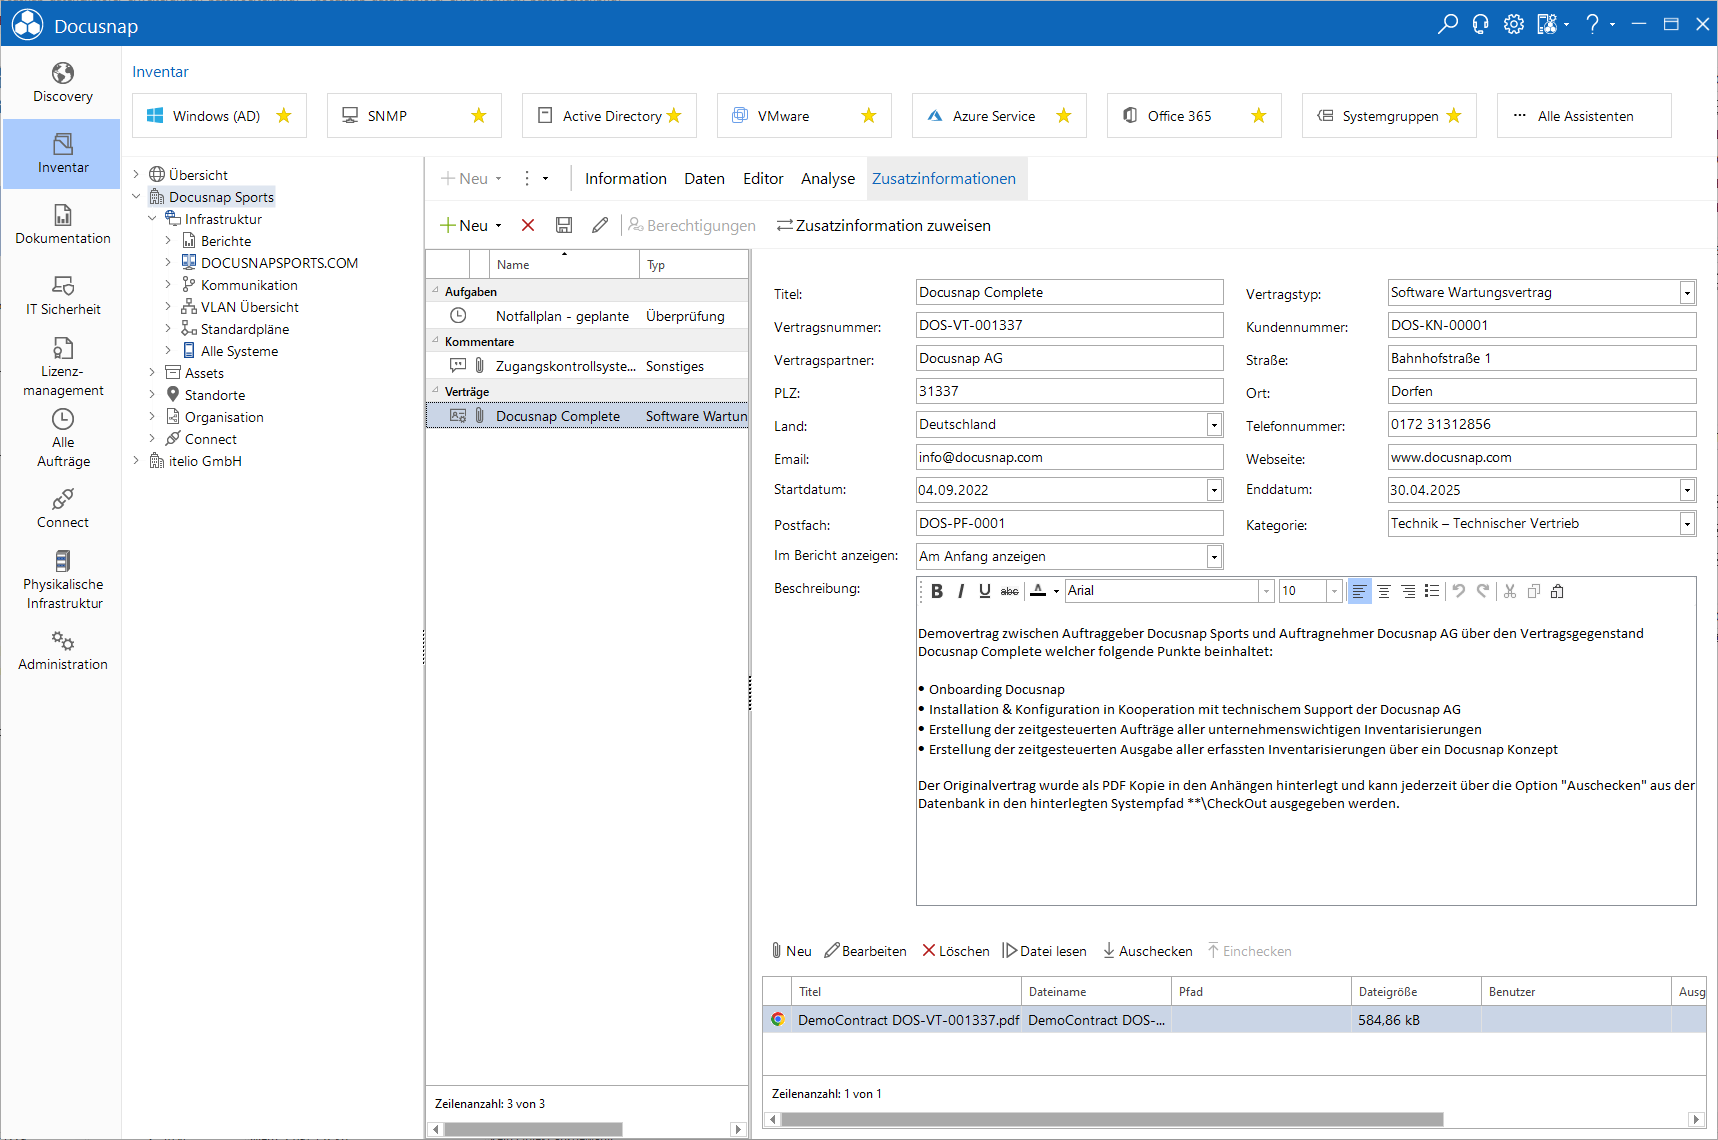The height and width of the screenshot is (1140, 1718).
Task: Open the Kategorie dropdown
Action: 1687,524
